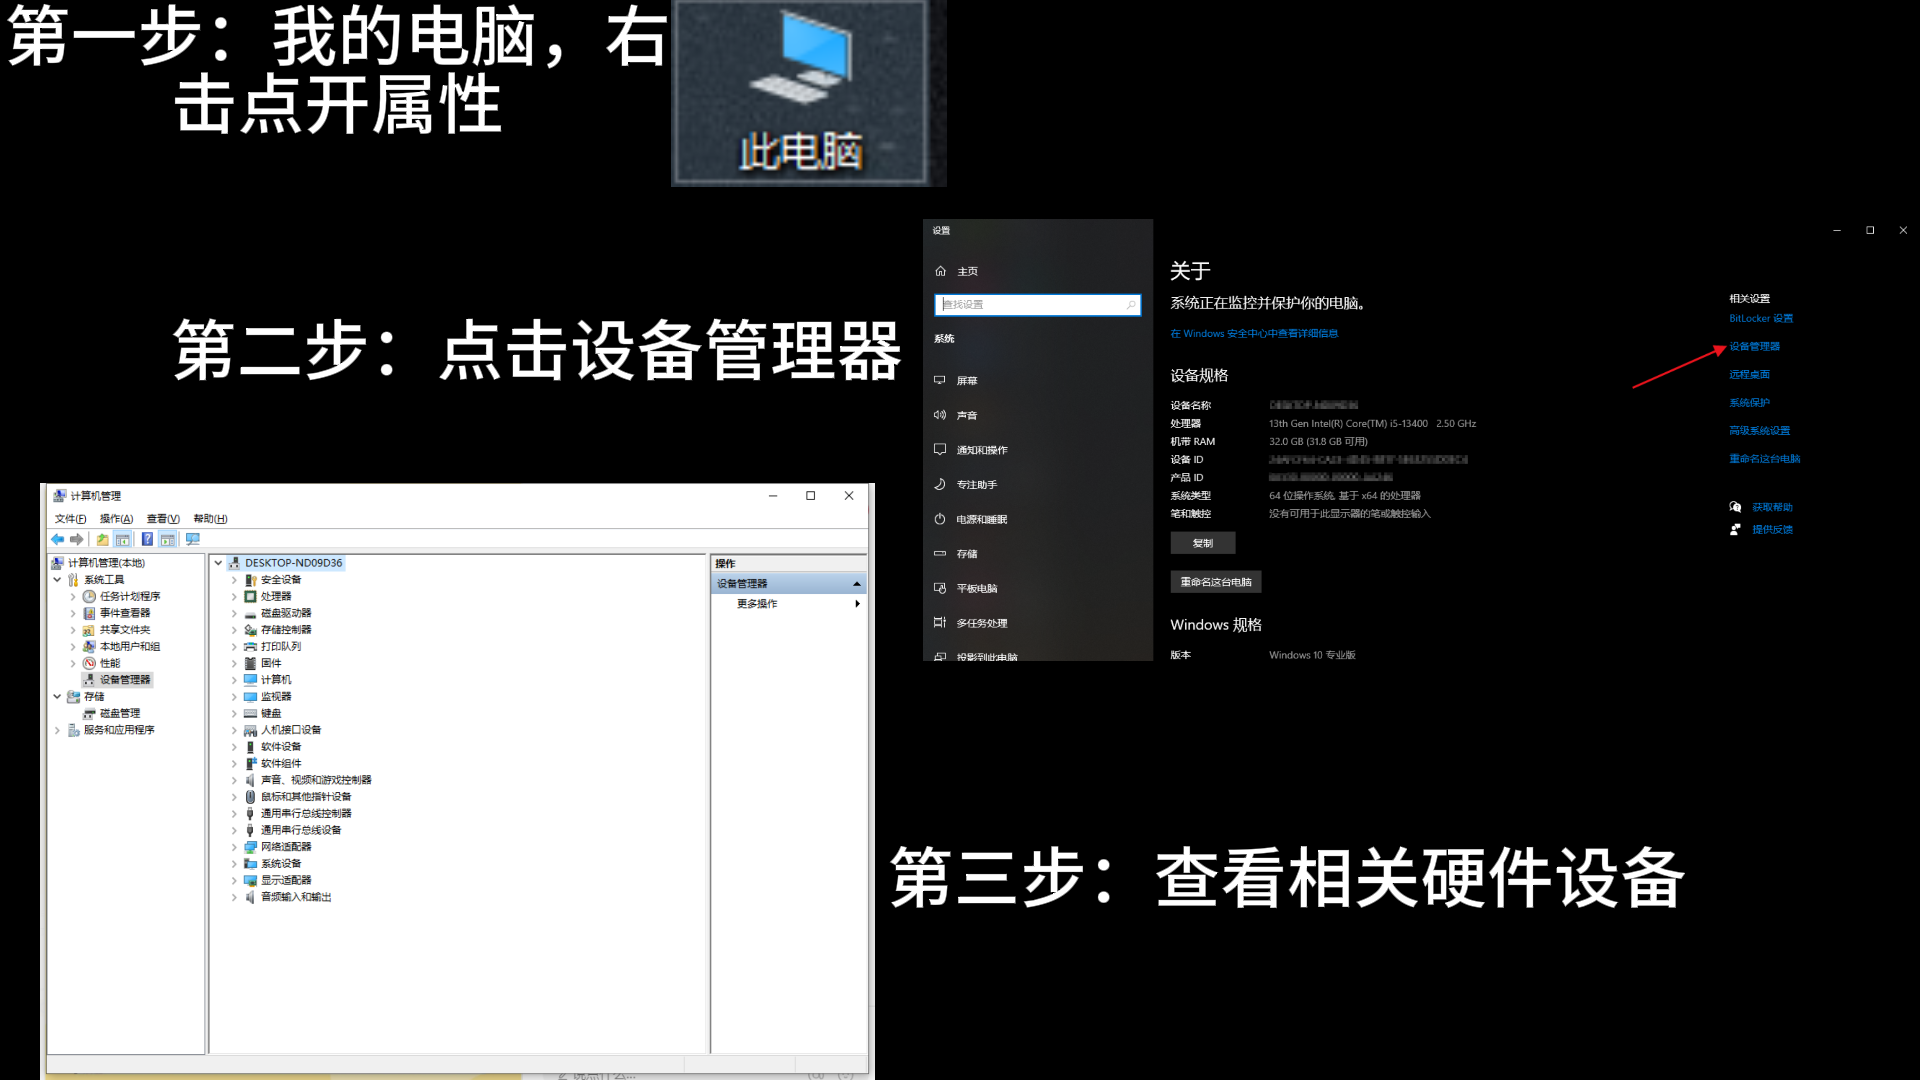Expand the 通用串行总线控制器 node
Image resolution: width=1920 pixels, height=1080 pixels.
tap(234, 814)
